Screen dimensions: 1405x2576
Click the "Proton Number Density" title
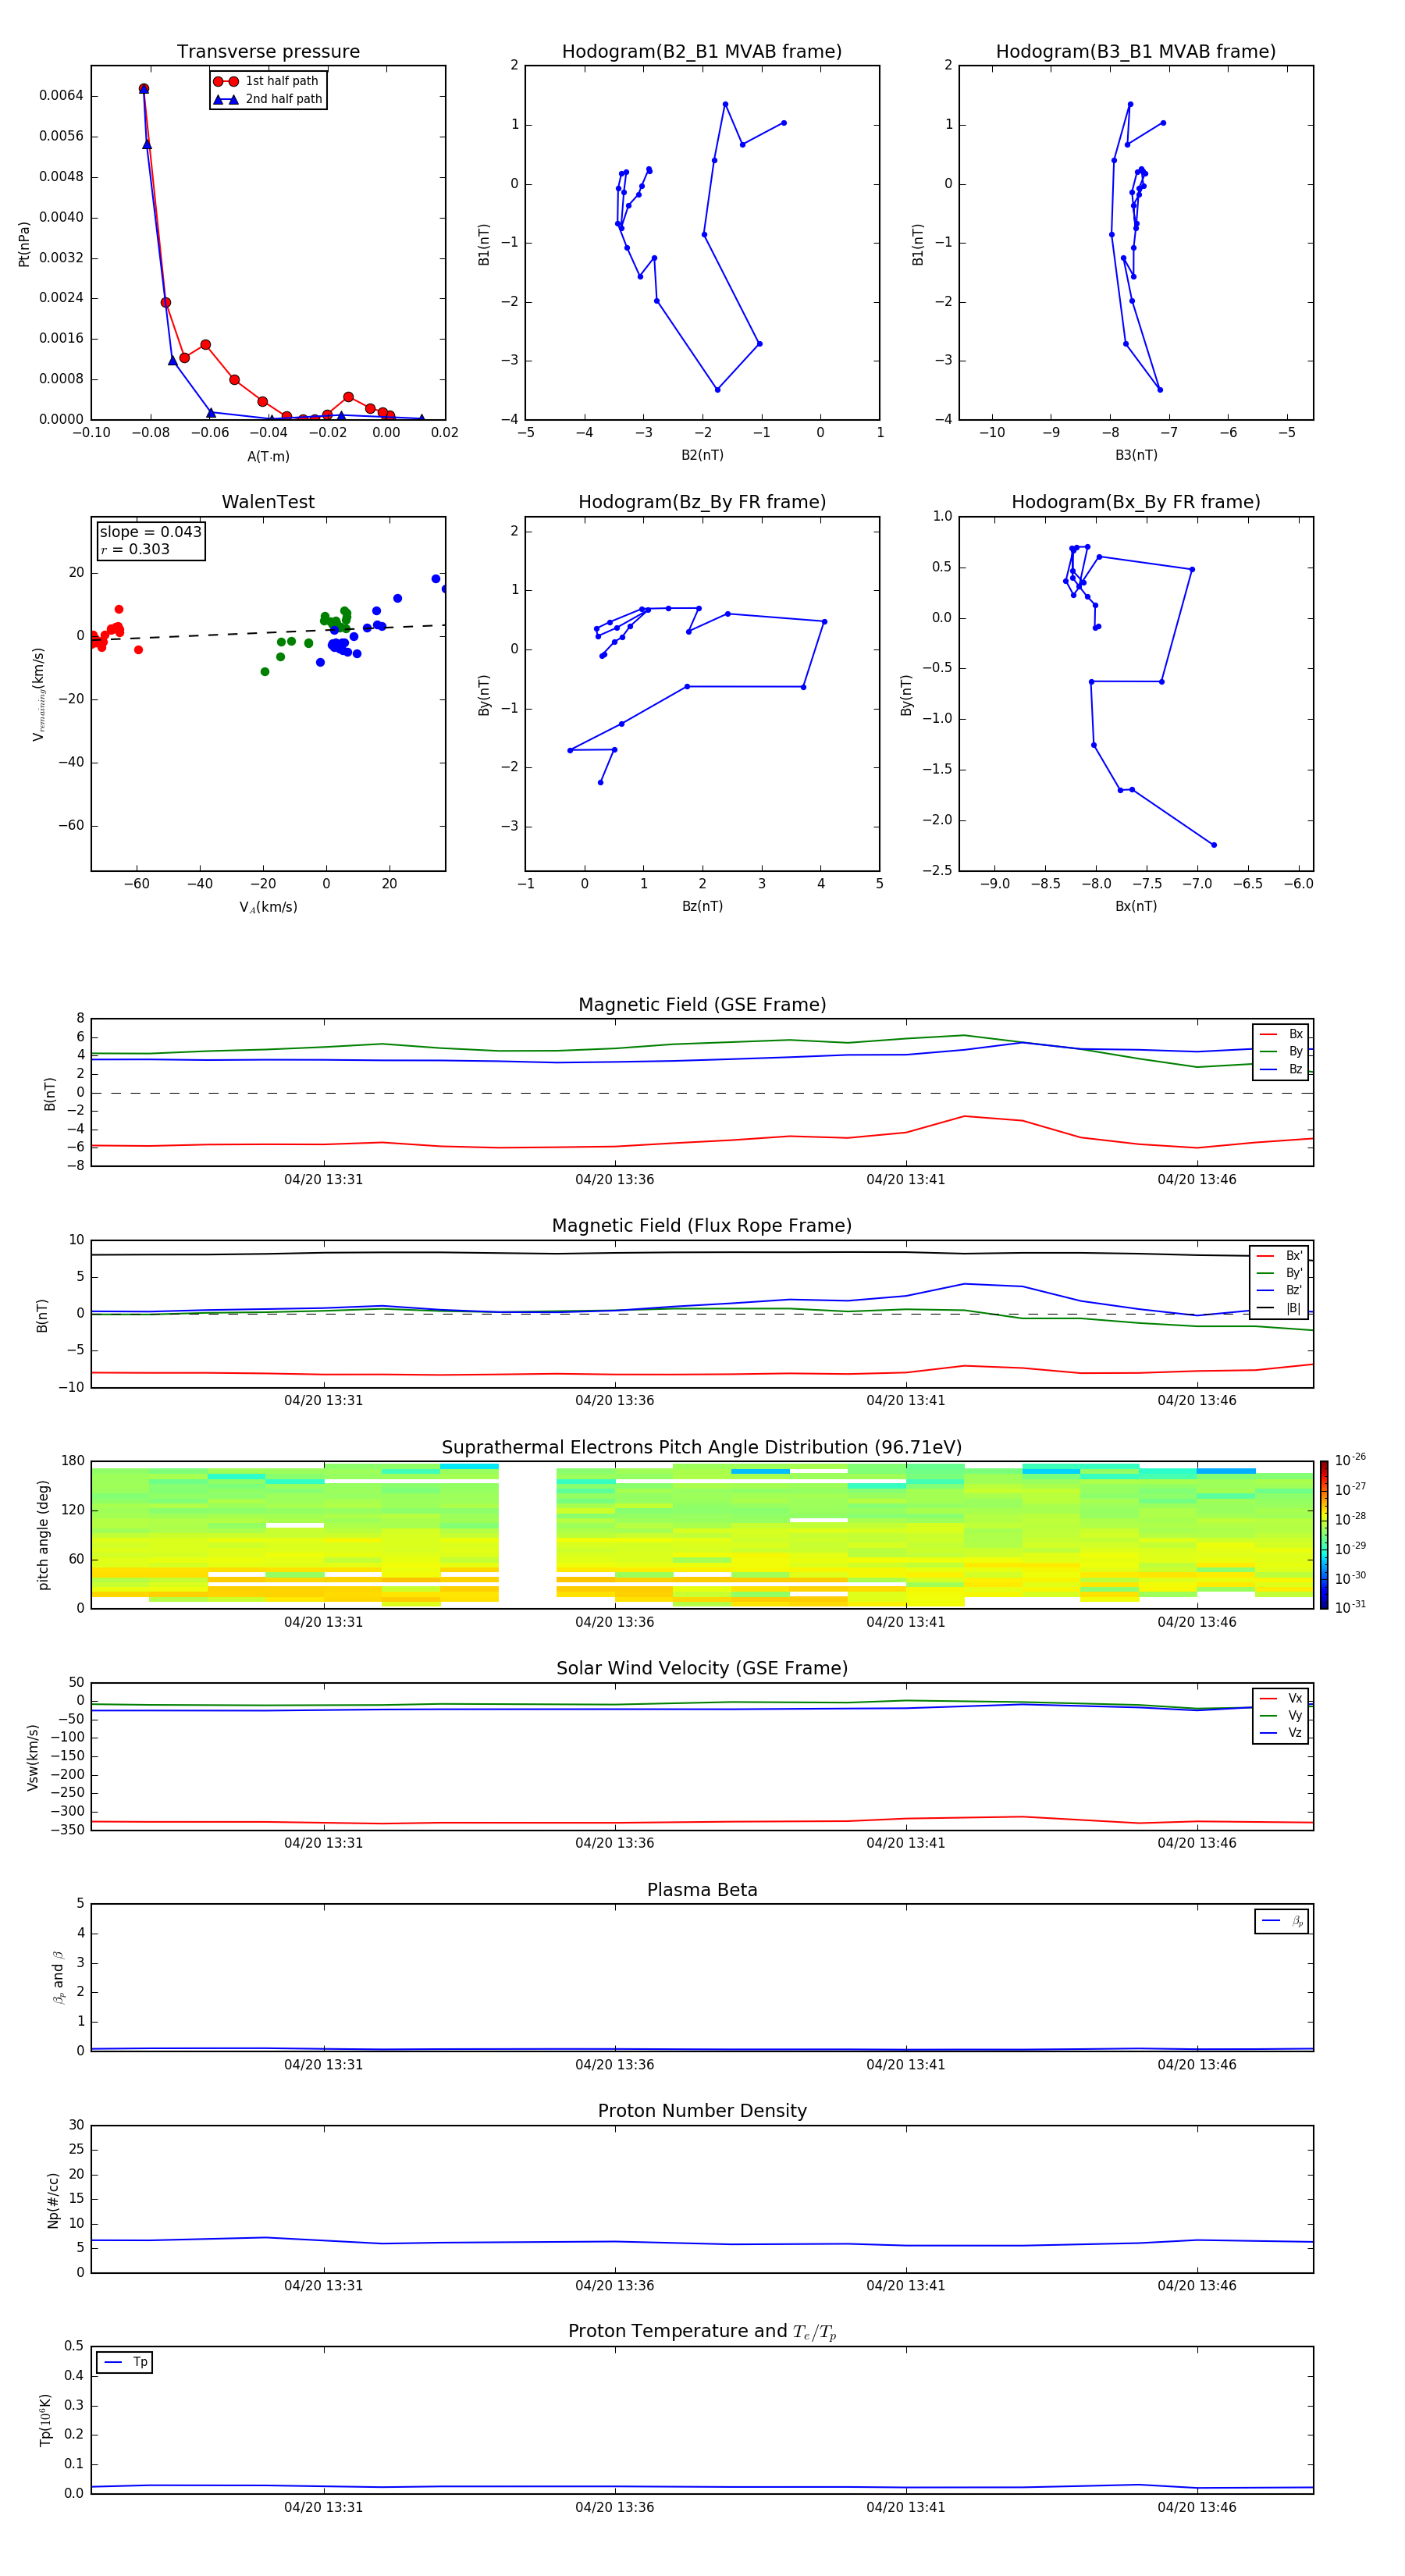tap(702, 2111)
